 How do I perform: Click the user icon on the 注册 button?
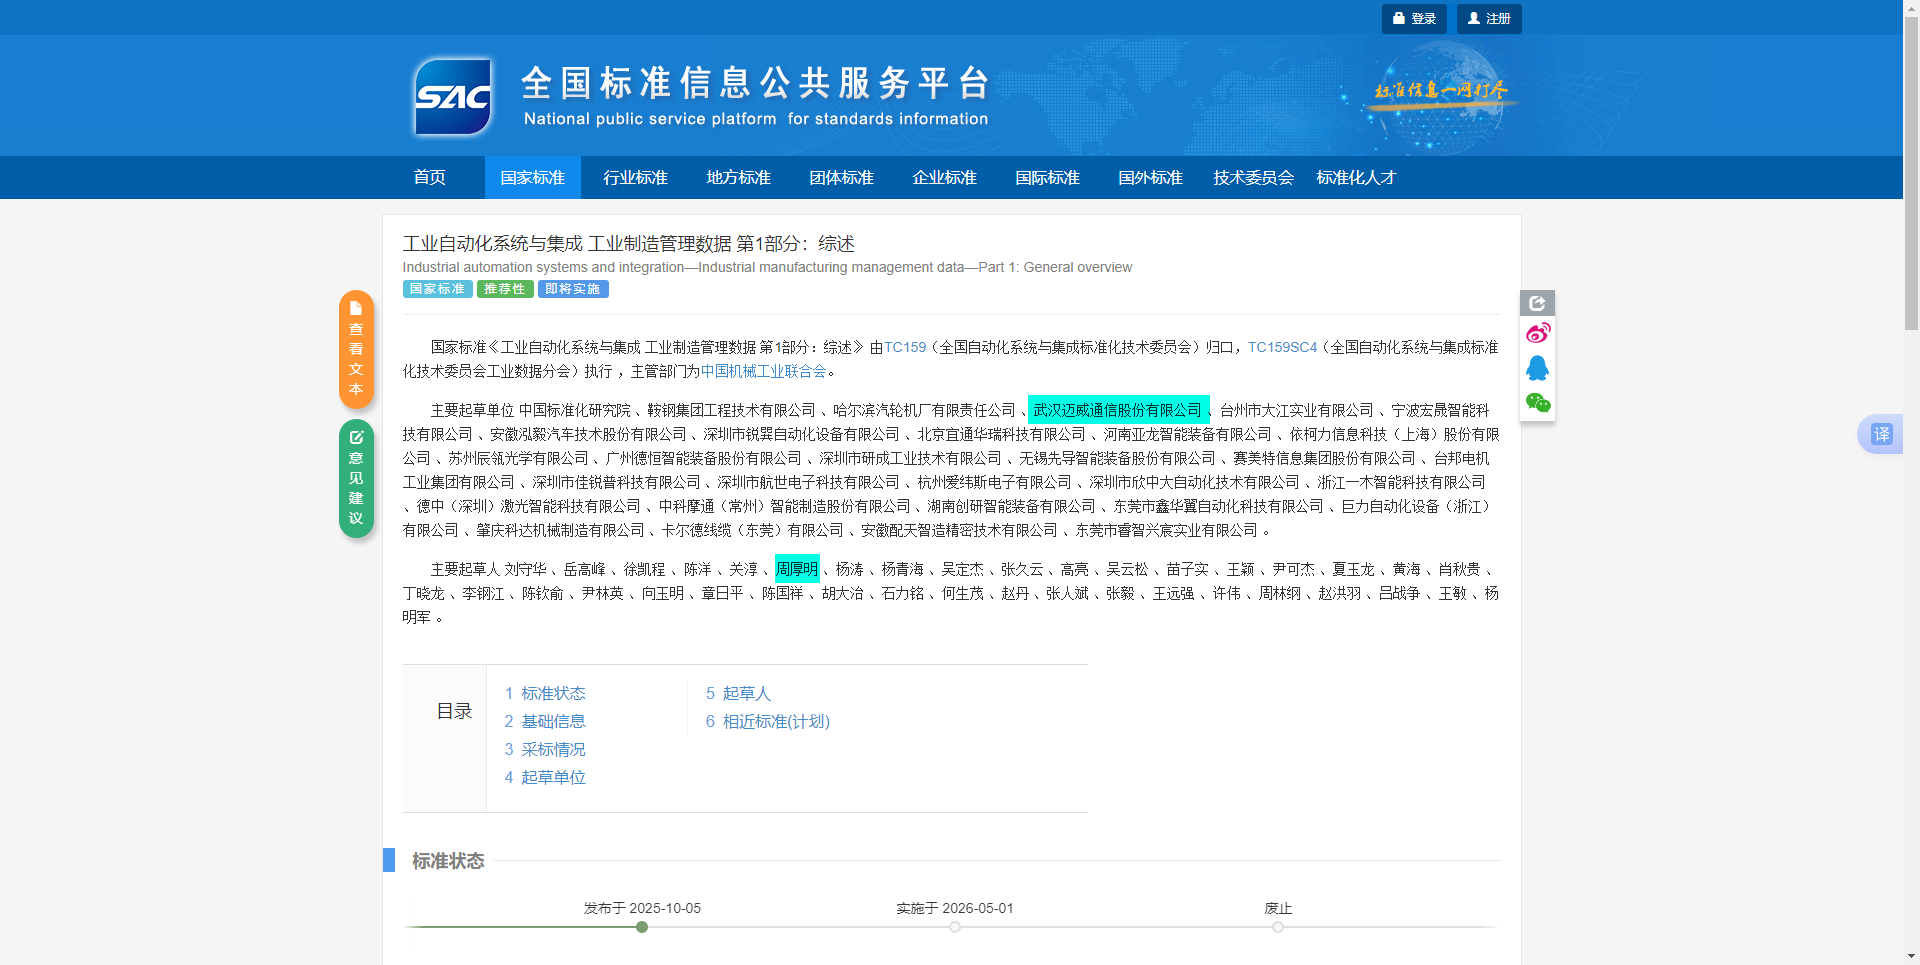coord(1472,18)
